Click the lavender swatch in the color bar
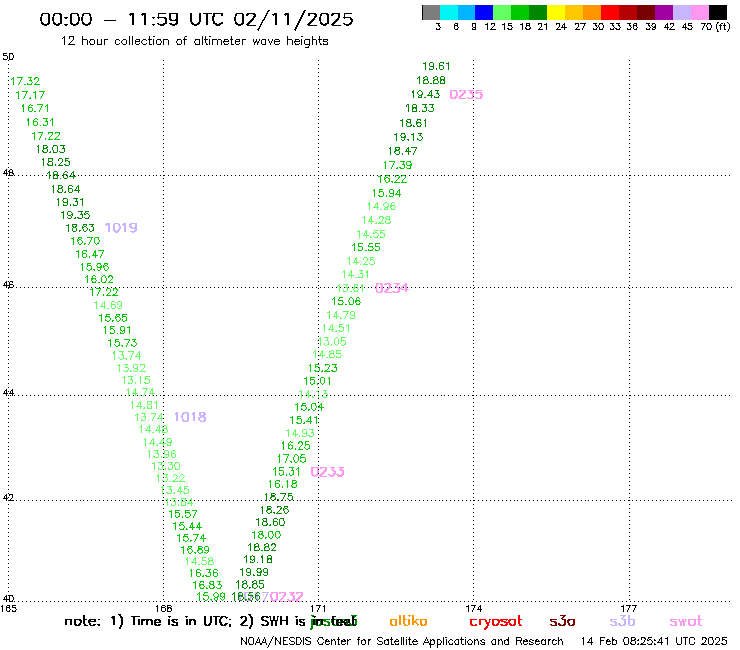The height and width of the screenshot is (650, 740). point(682,12)
